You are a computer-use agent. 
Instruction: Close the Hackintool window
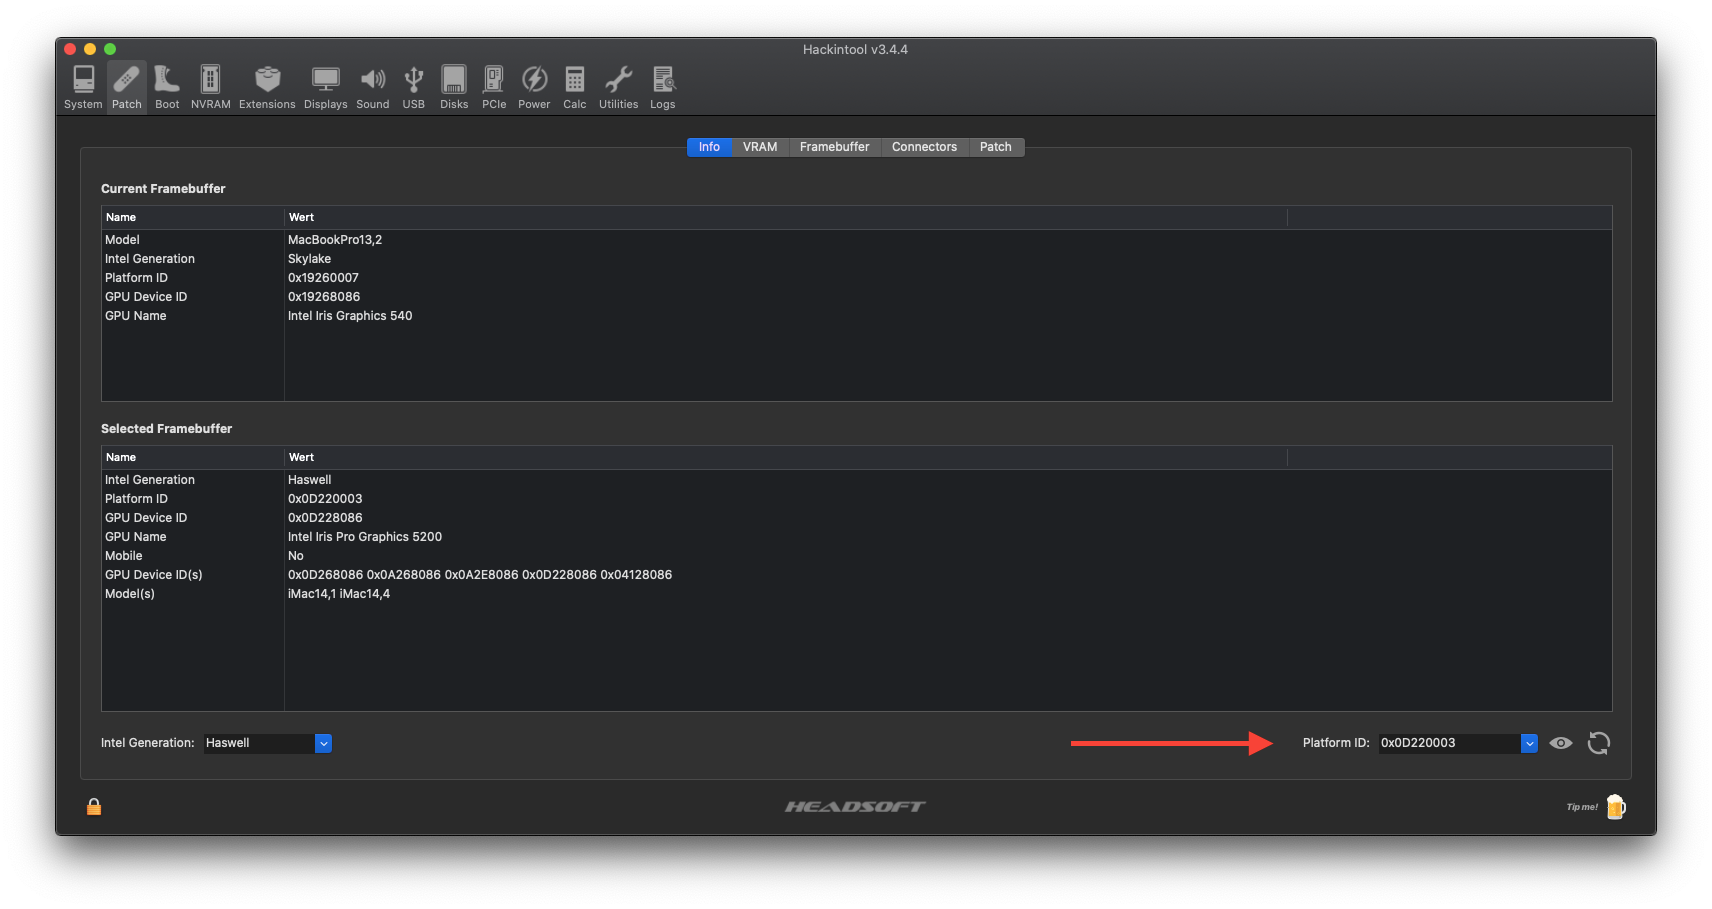click(70, 49)
